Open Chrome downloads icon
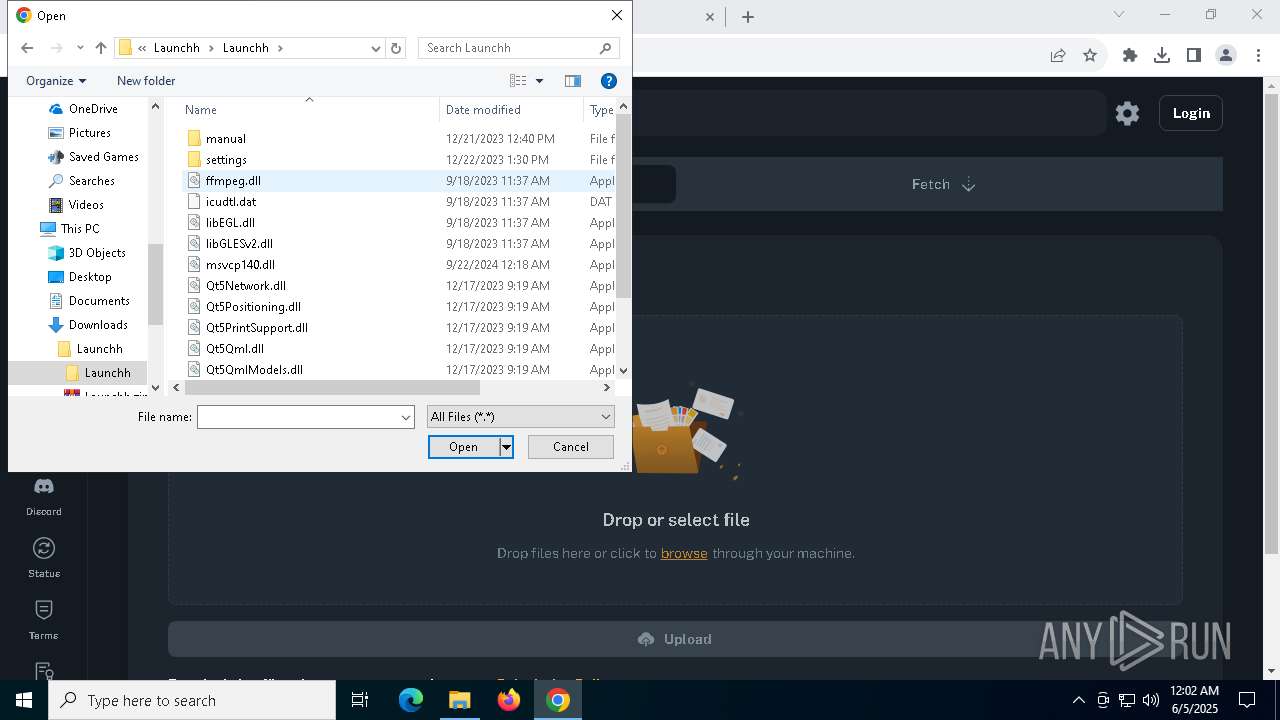The width and height of the screenshot is (1280, 720). coord(1162,55)
